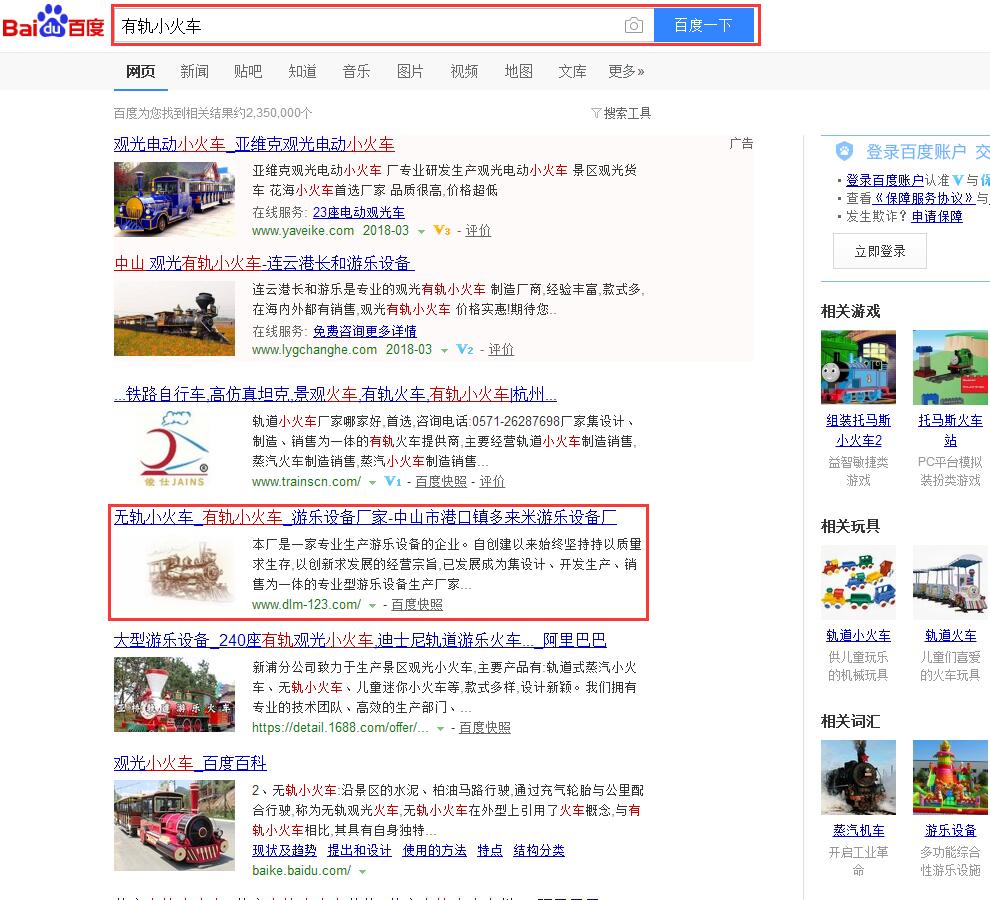The width and height of the screenshot is (990, 900).
Task: Click the 蒸汽机车 steam locomotive thumbnail
Action: (858, 777)
